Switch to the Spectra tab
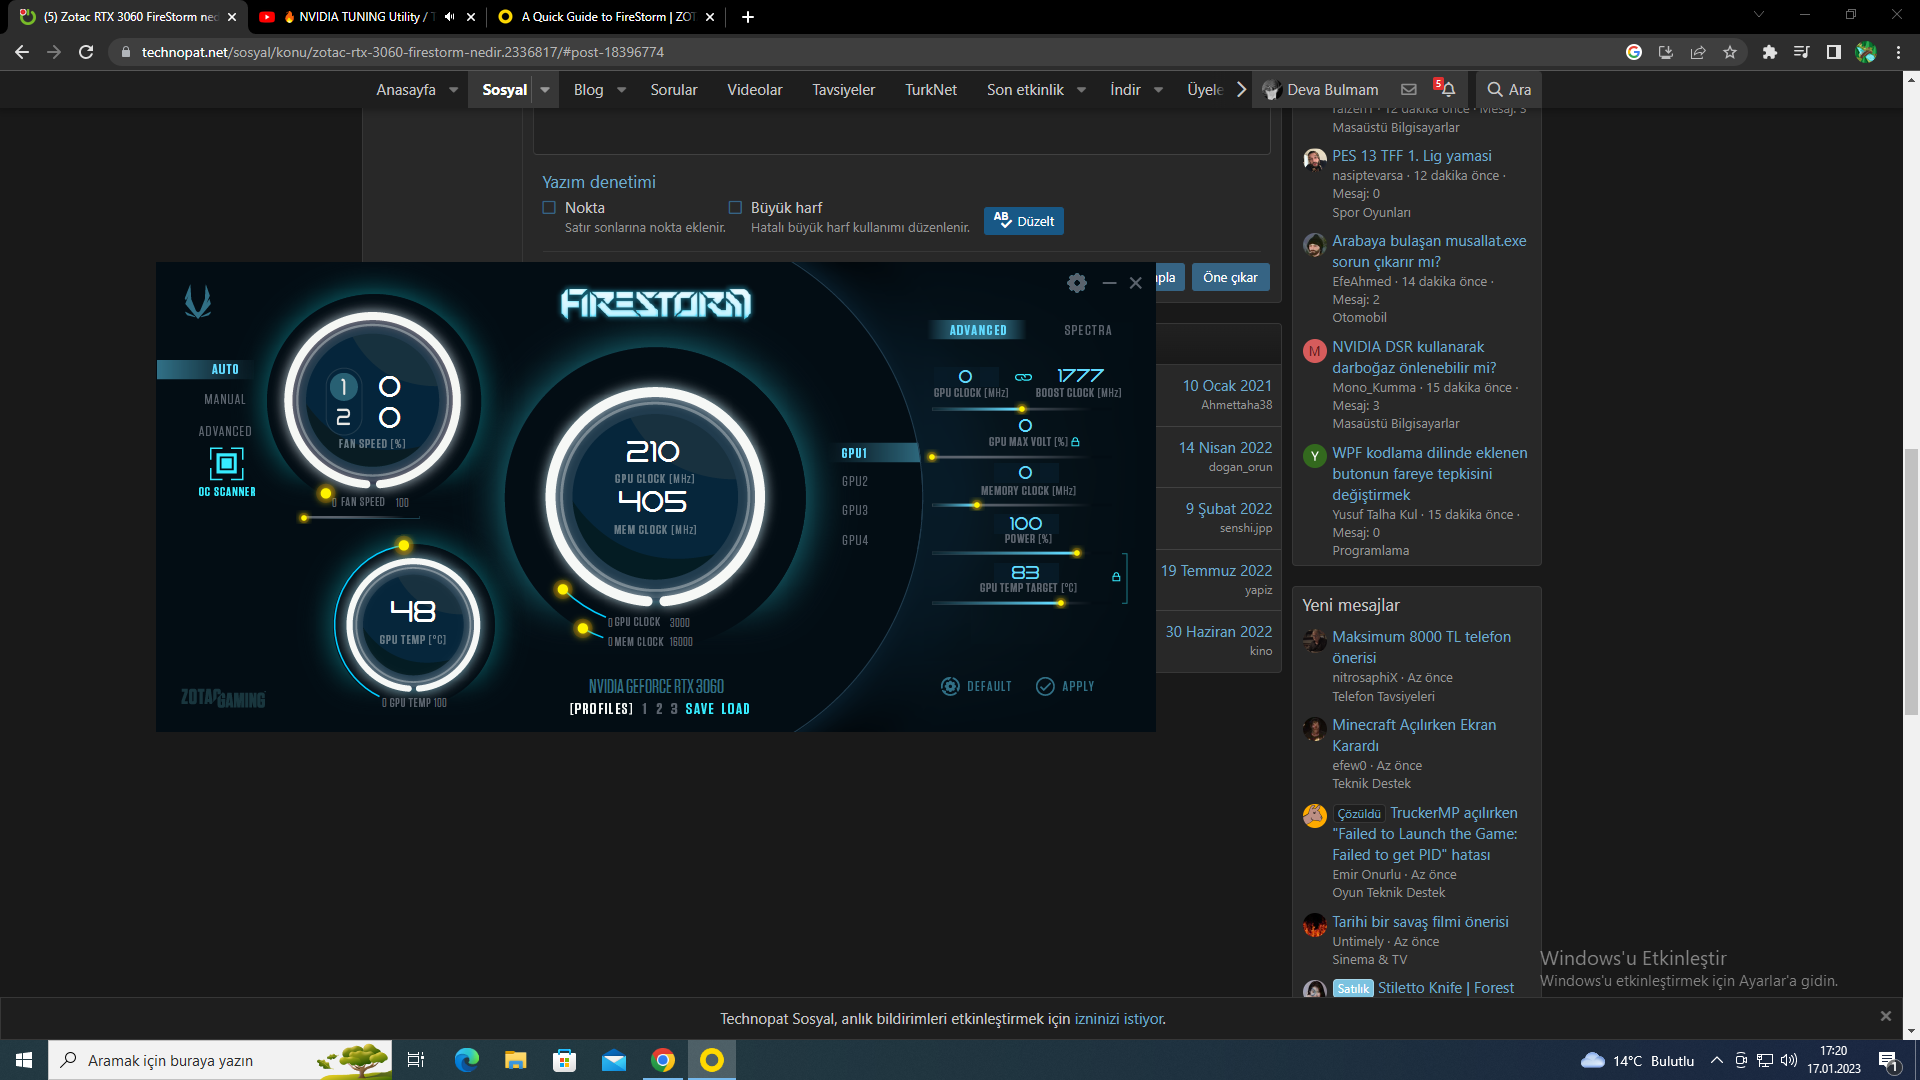This screenshot has height=1080, width=1920. point(1087,330)
